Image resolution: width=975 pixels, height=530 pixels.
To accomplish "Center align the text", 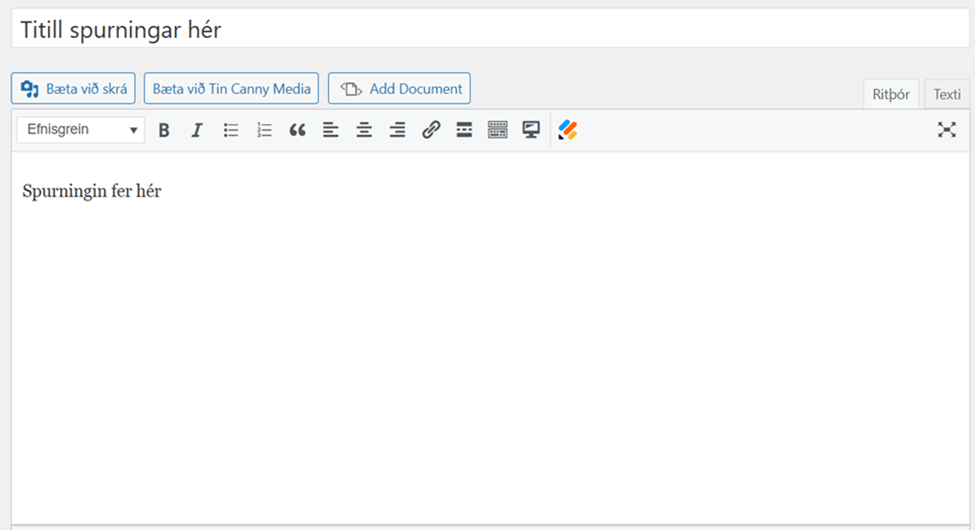I will point(364,130).
